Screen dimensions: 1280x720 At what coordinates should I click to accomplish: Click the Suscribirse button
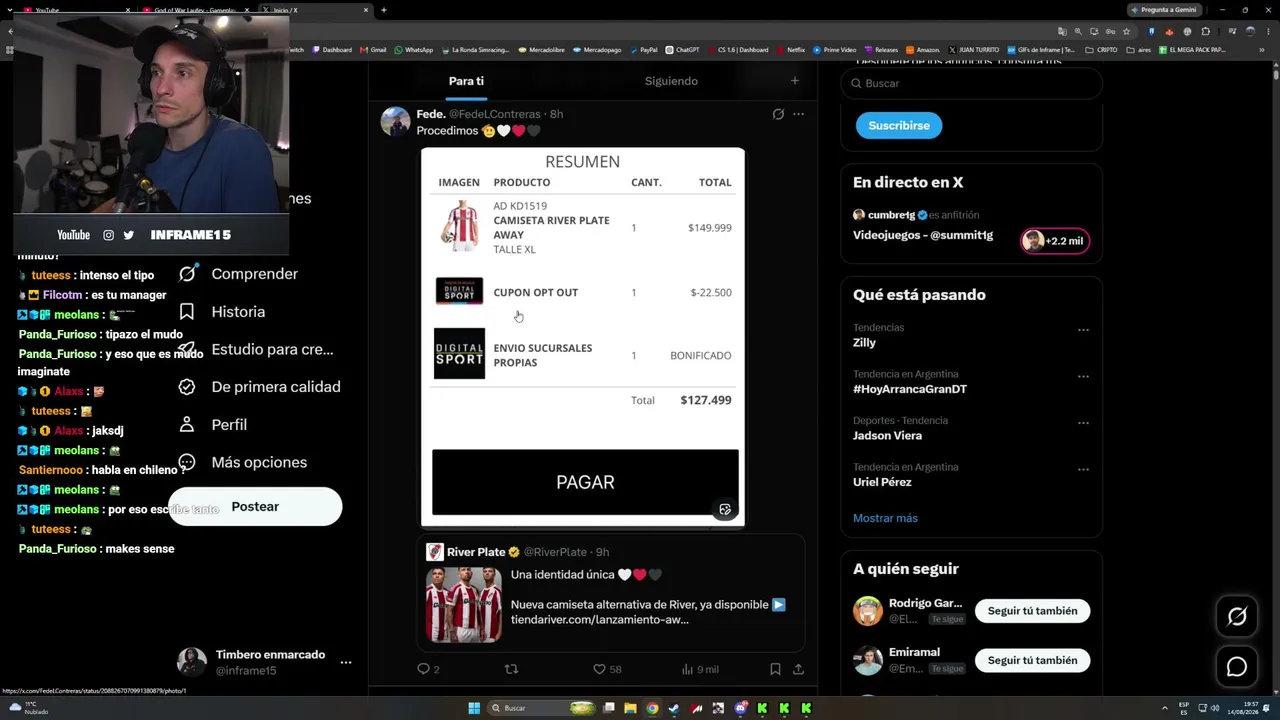pyautogui.click(x=899, y=125)
